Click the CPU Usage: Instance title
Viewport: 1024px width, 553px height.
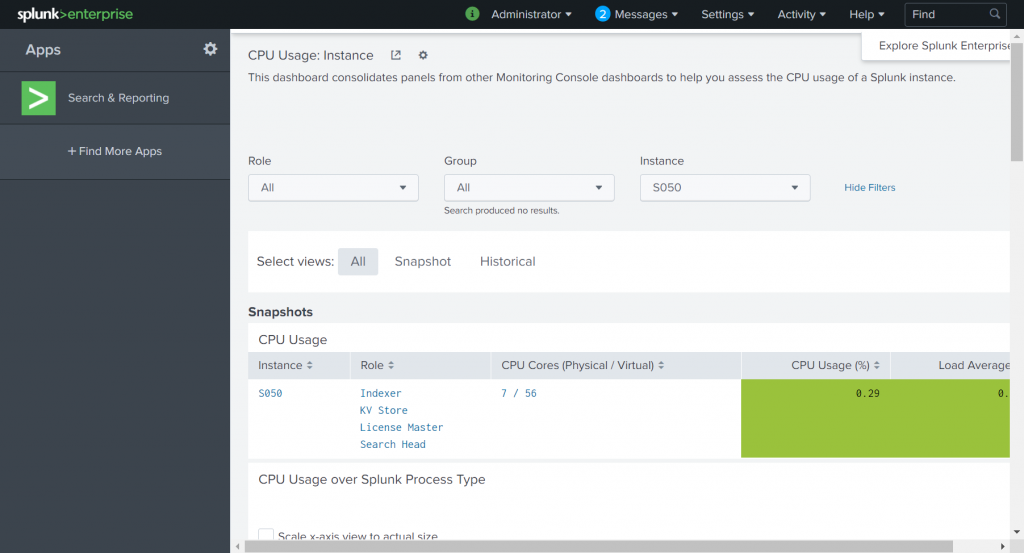311,55
